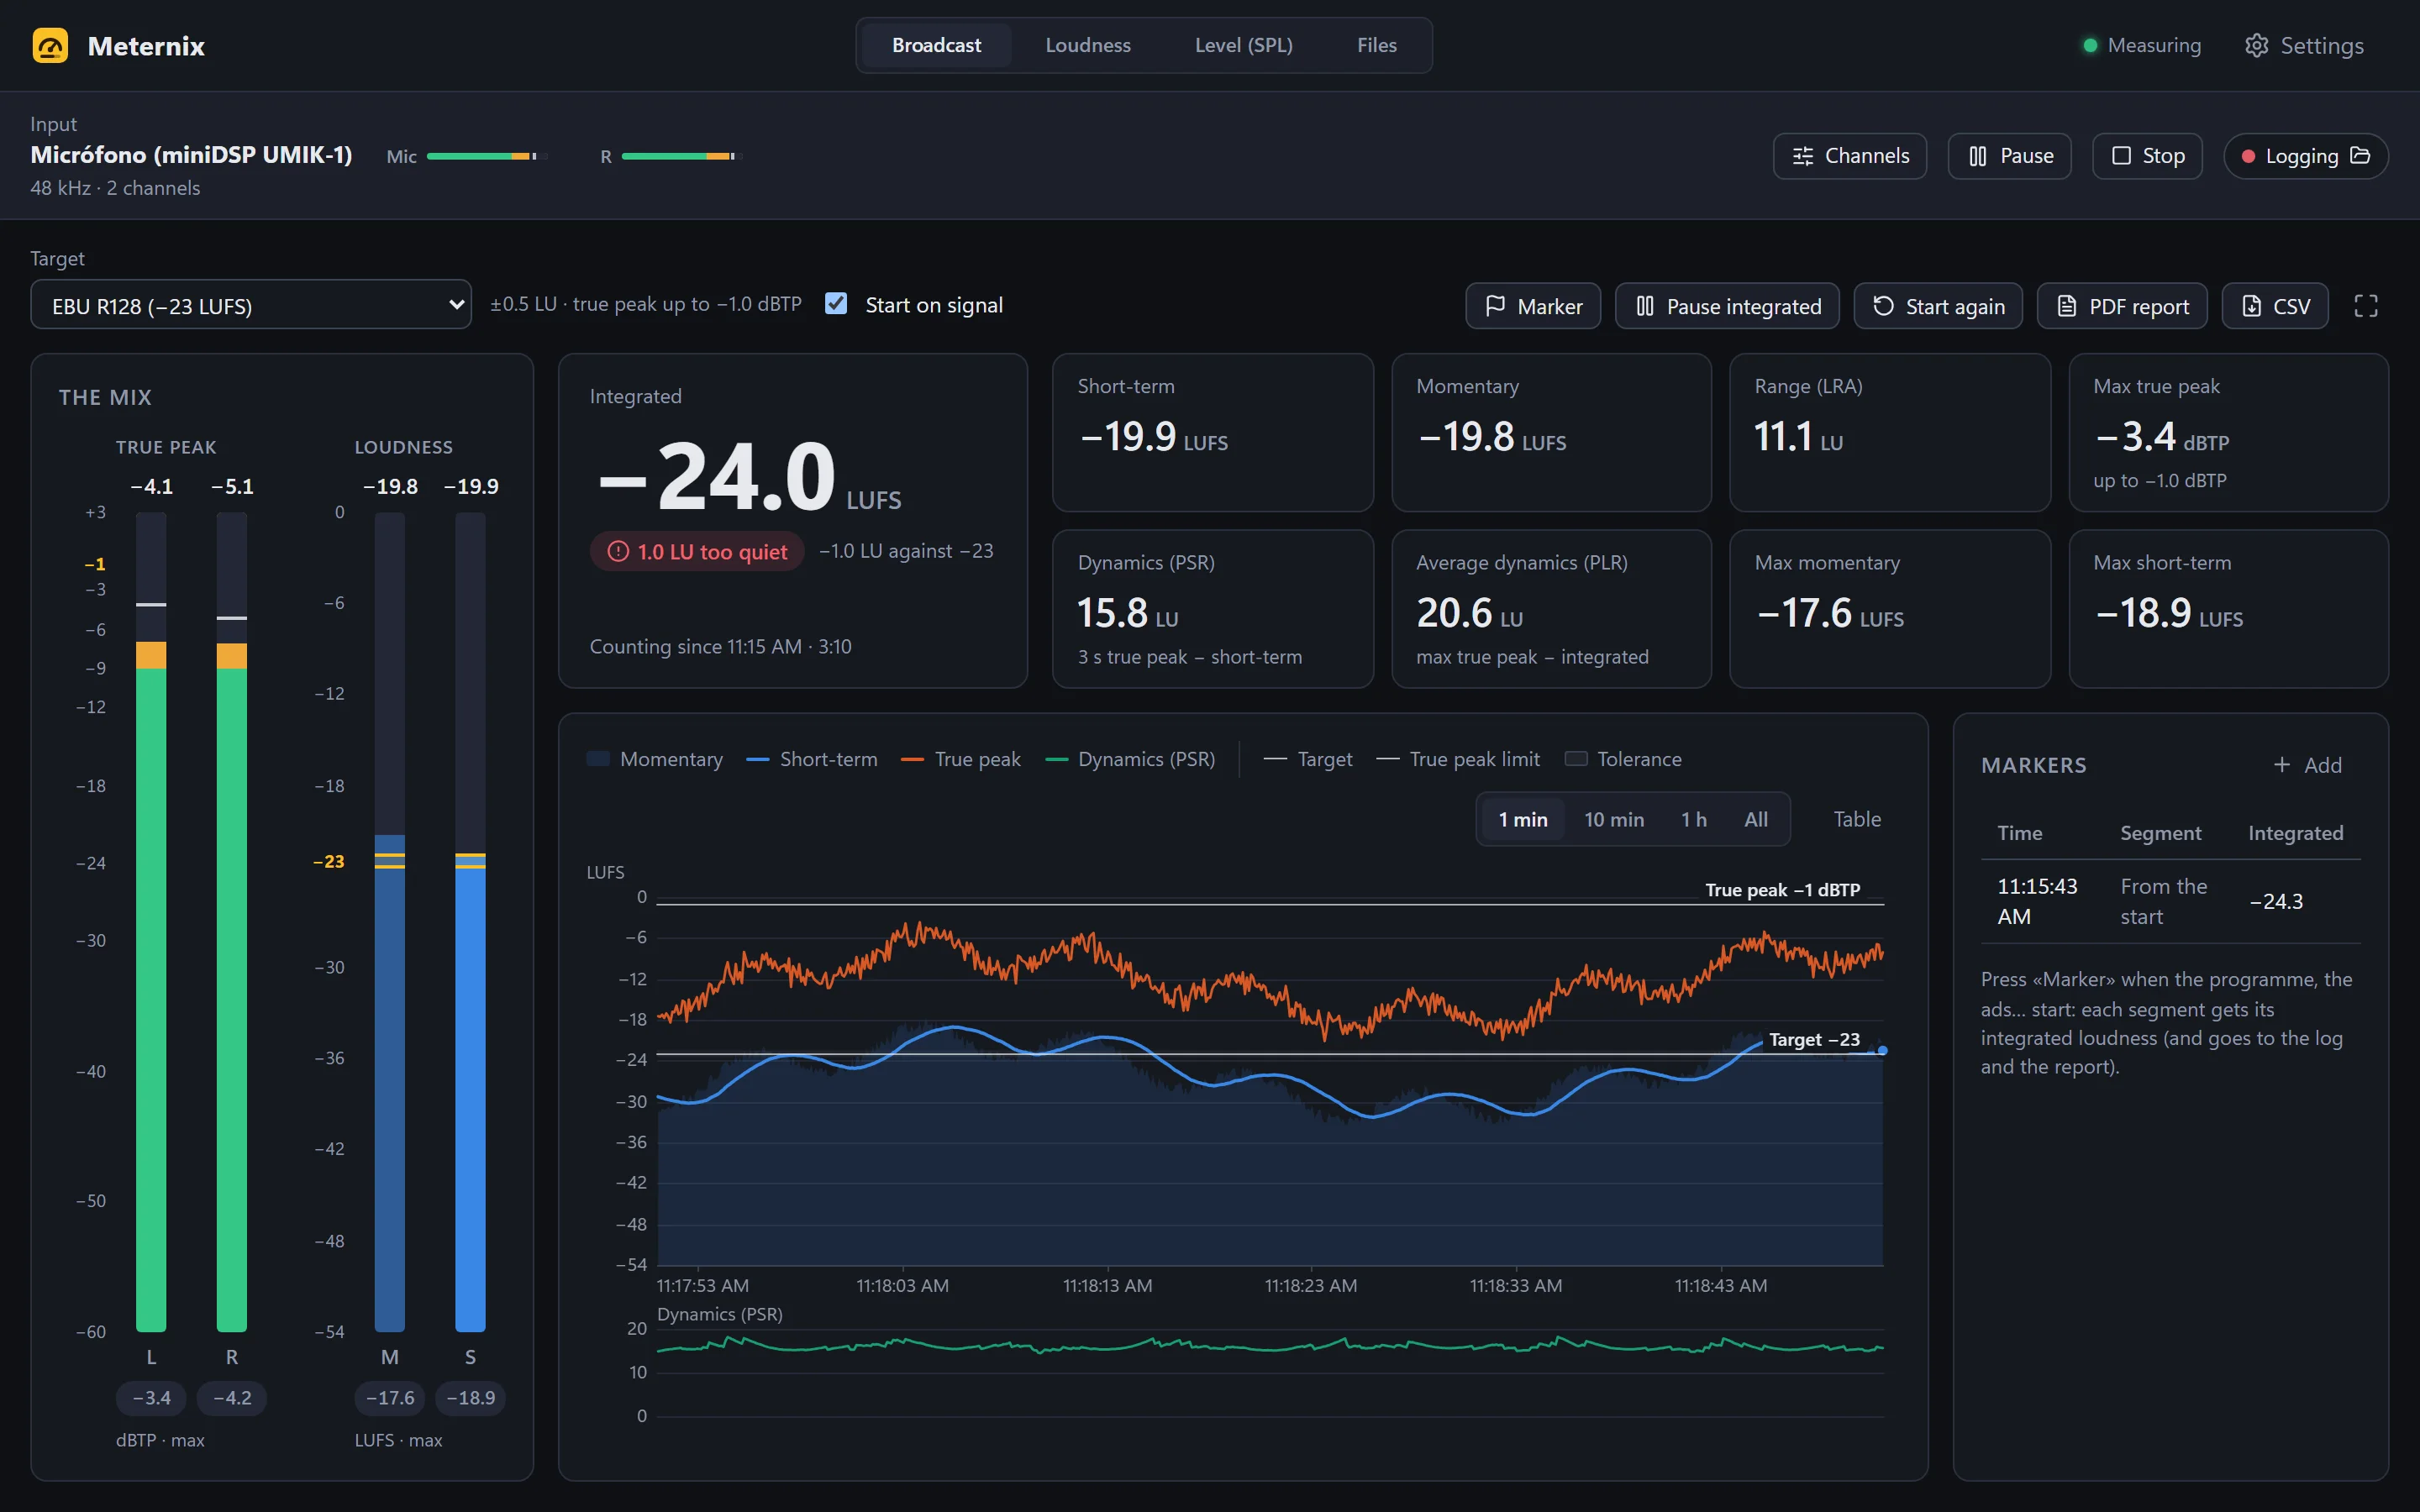
Task: Enter fullscreen with the expand icon
Action: pyautogui.click(x=2366, y=306)
